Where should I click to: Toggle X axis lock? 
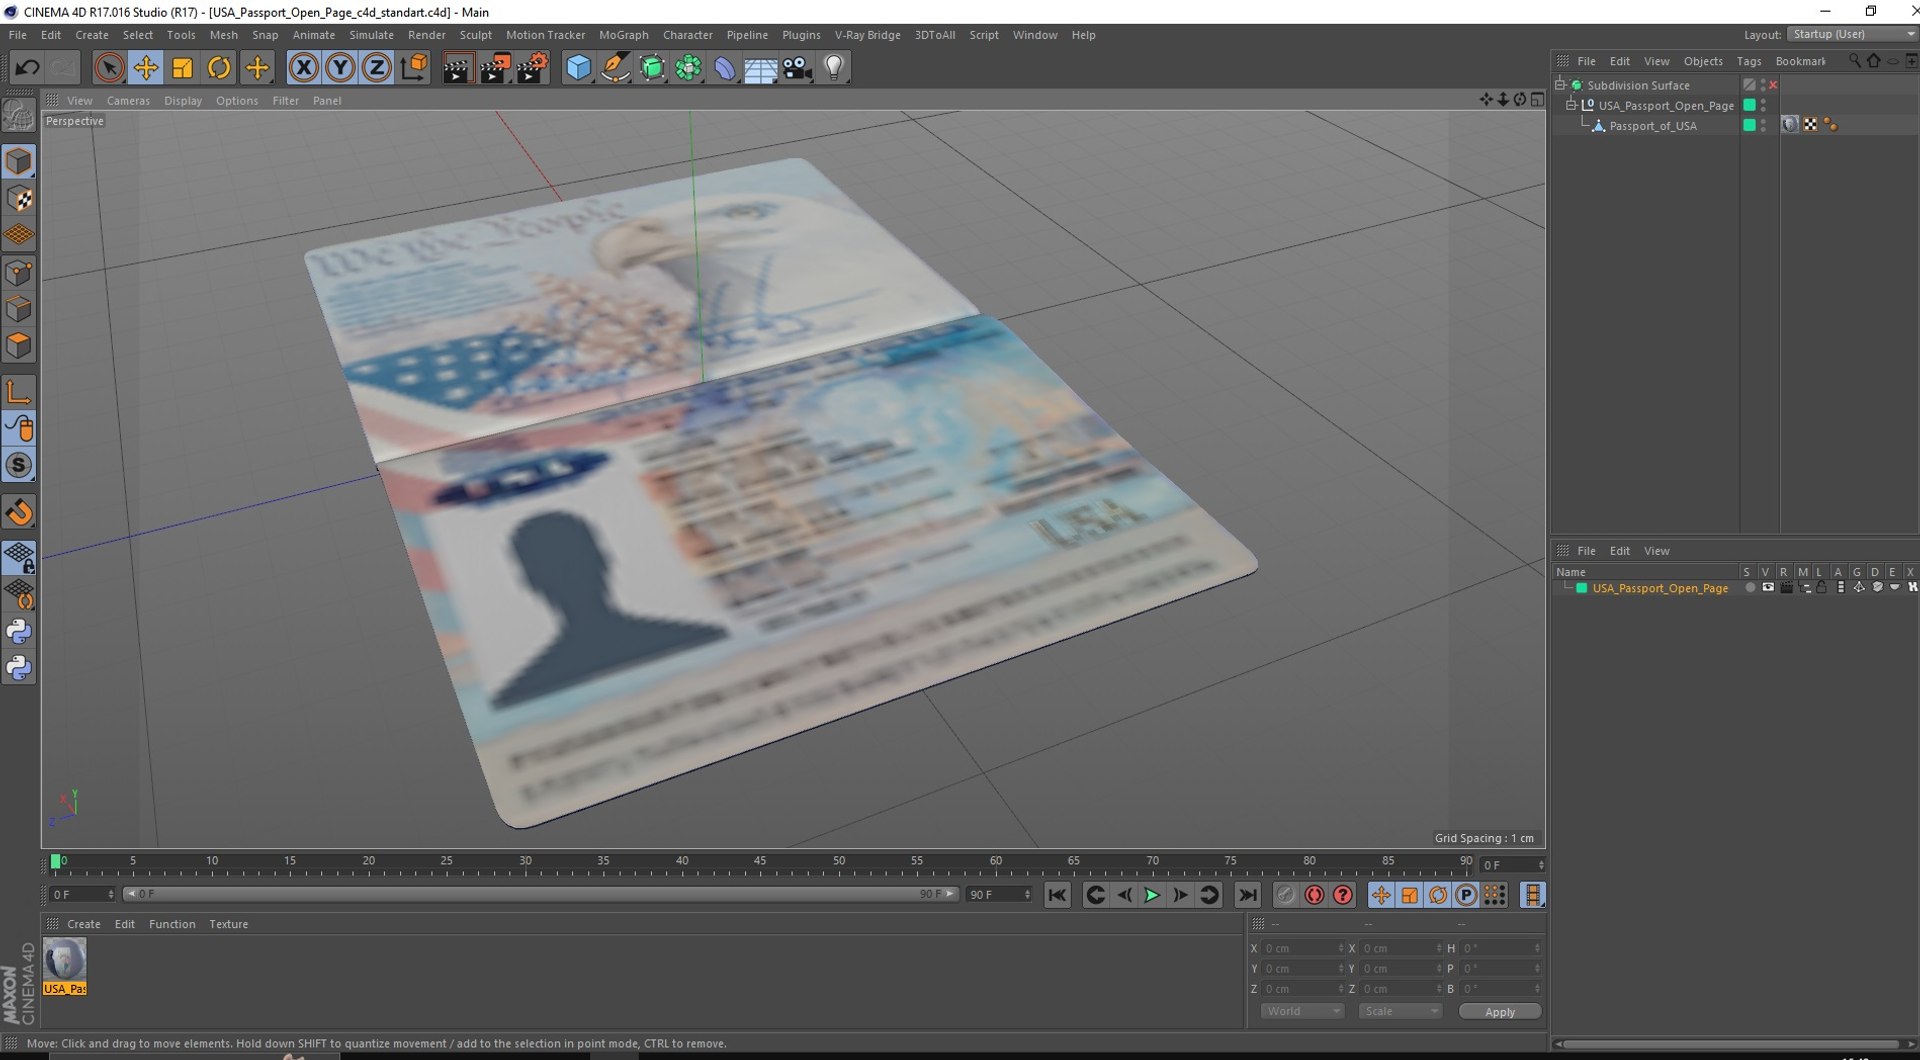pos(304,68)
